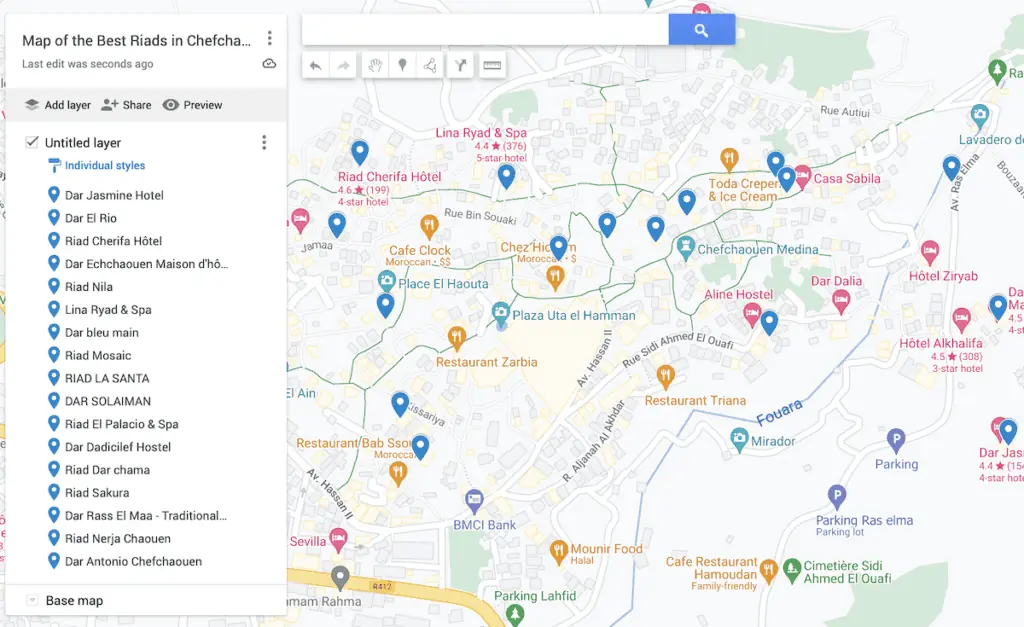Image resolution: width=1024 pixels, height=627 pixels.
Task: Click the map title text
Action: click(136, 40)
